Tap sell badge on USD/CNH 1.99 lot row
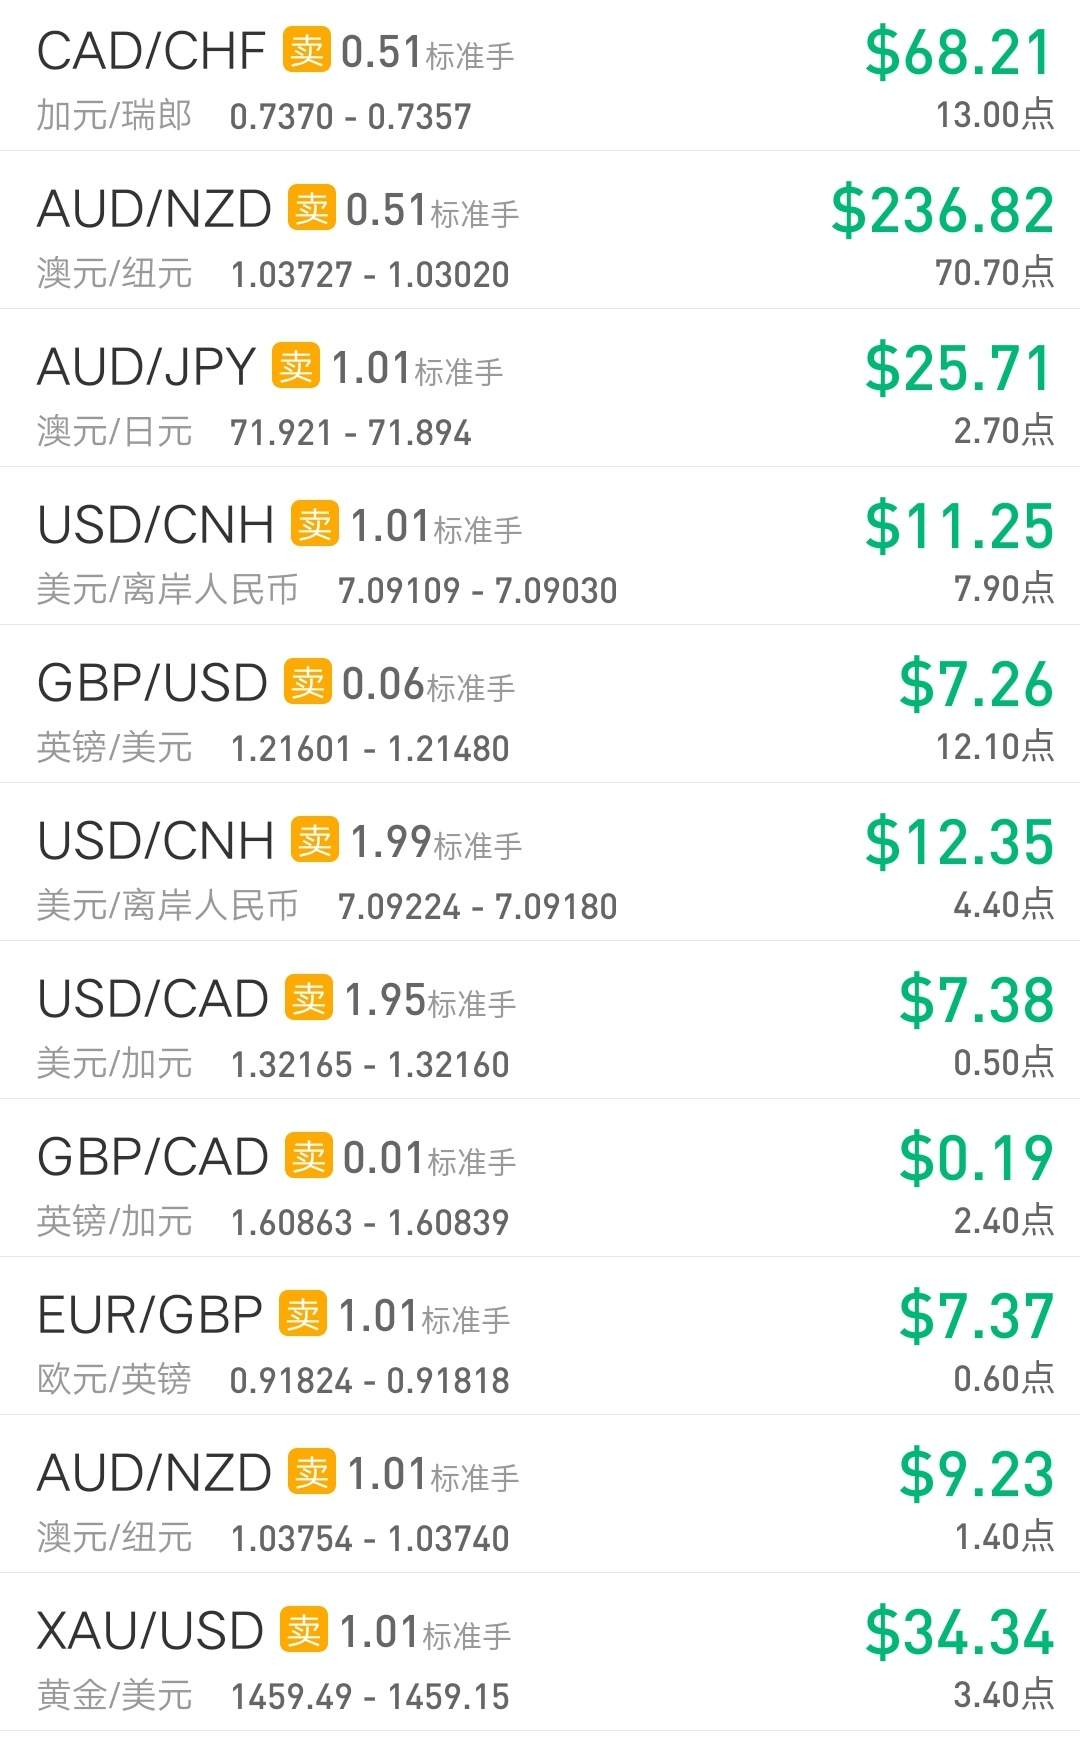This screenshot has height=1758, width=1080. click(315, 840)
